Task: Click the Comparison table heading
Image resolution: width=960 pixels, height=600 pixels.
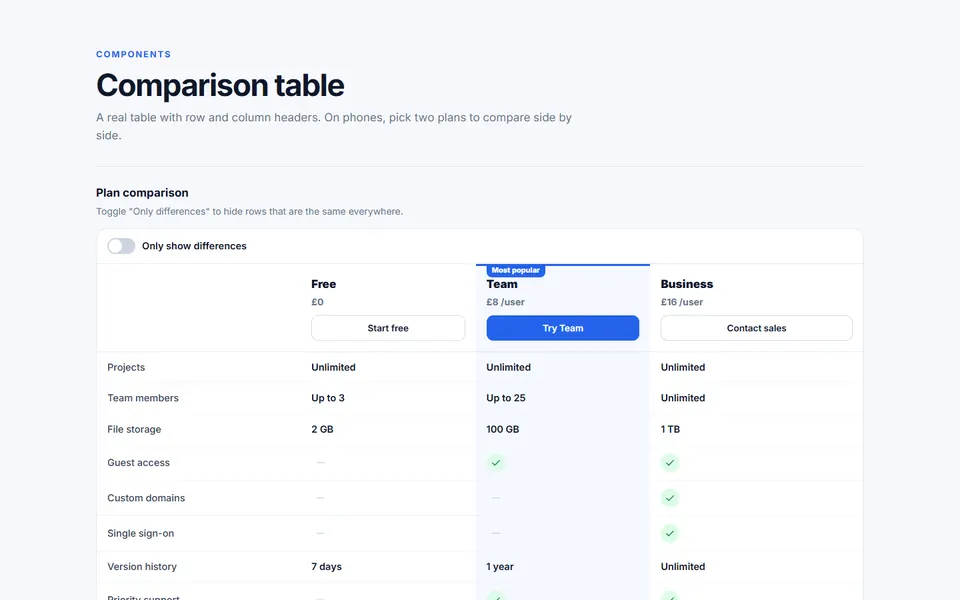Action: (x=220, y=85)
